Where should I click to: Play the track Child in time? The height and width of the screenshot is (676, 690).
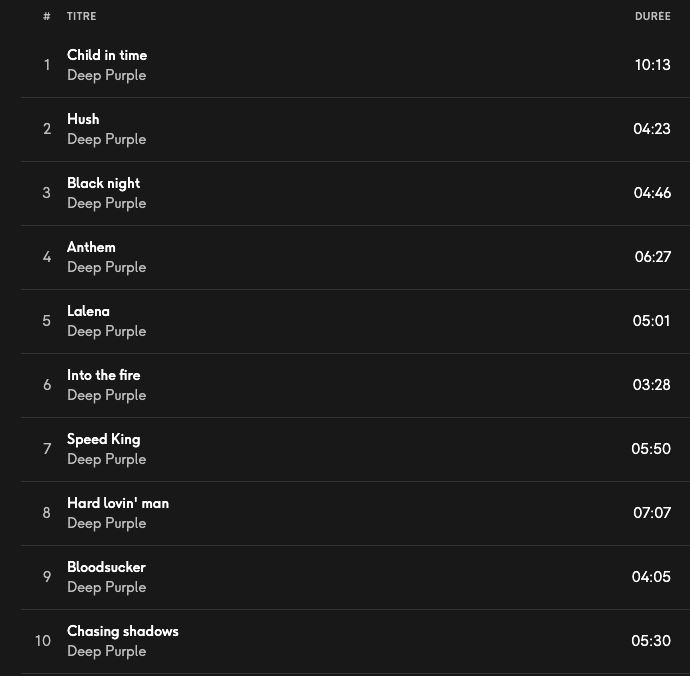pos(107,55)
